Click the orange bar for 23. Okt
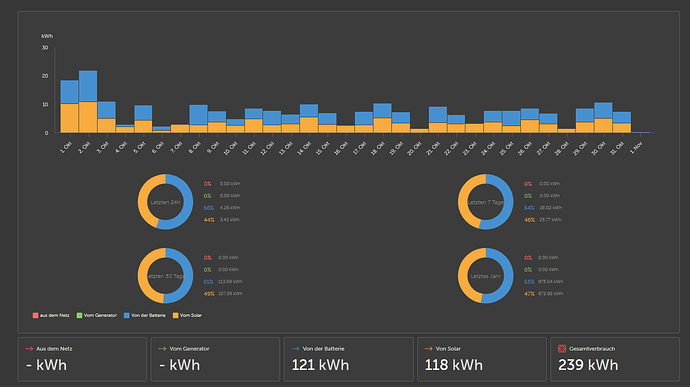The image size is (690, 387). [474, 128]
